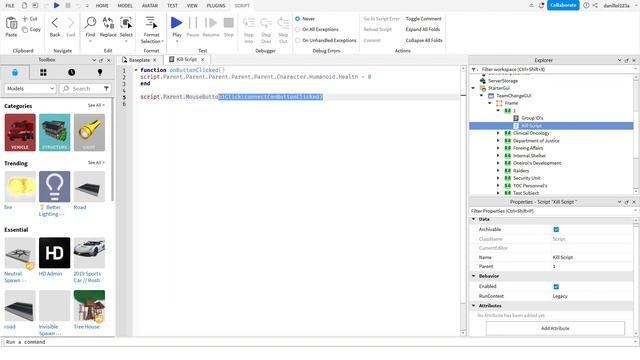Click the Toolbox search filter funnel icon
640x360 pixels.
[106, 88]
